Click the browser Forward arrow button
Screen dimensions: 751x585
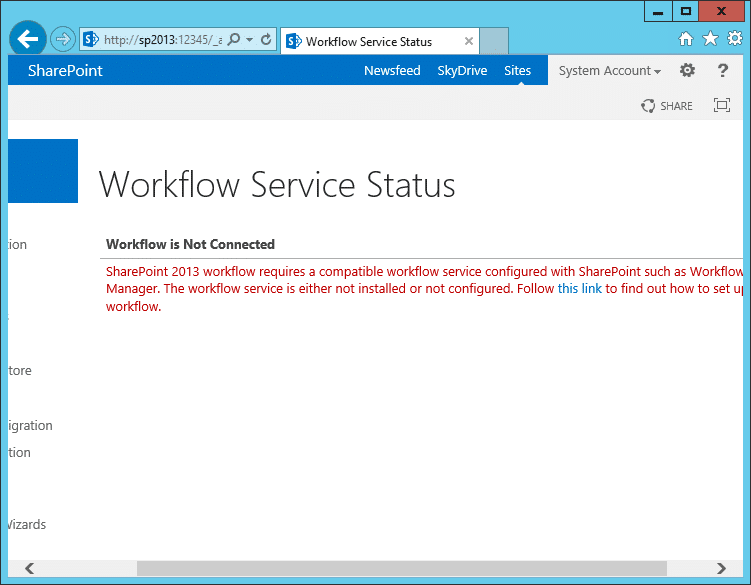[x=62, y=40]
